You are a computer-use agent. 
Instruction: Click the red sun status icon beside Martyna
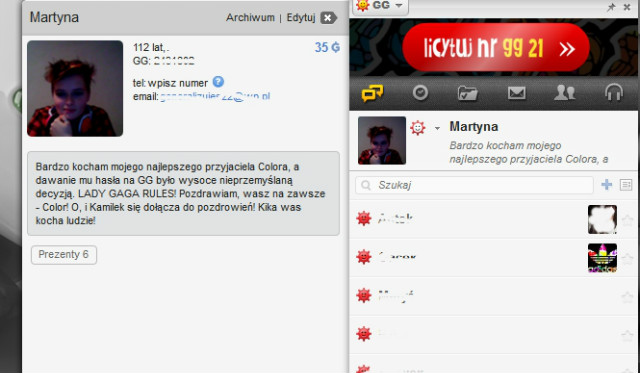pyautogui.click(x=418, y=128)
